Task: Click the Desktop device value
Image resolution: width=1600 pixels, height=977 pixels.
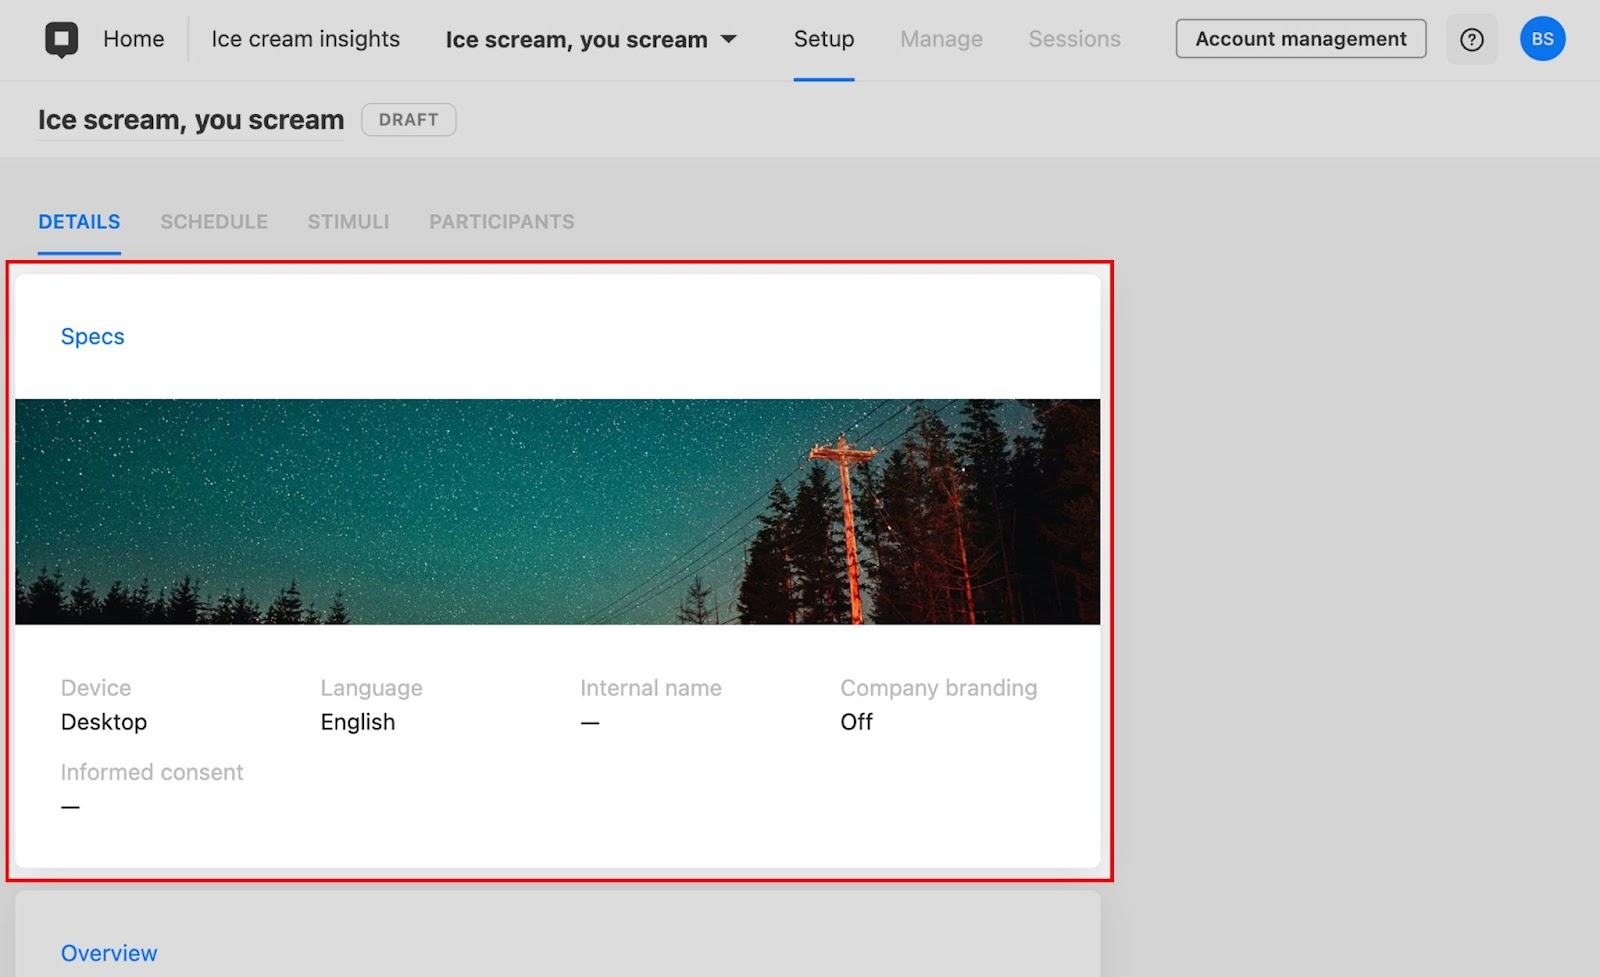Action: click(104, 722)
